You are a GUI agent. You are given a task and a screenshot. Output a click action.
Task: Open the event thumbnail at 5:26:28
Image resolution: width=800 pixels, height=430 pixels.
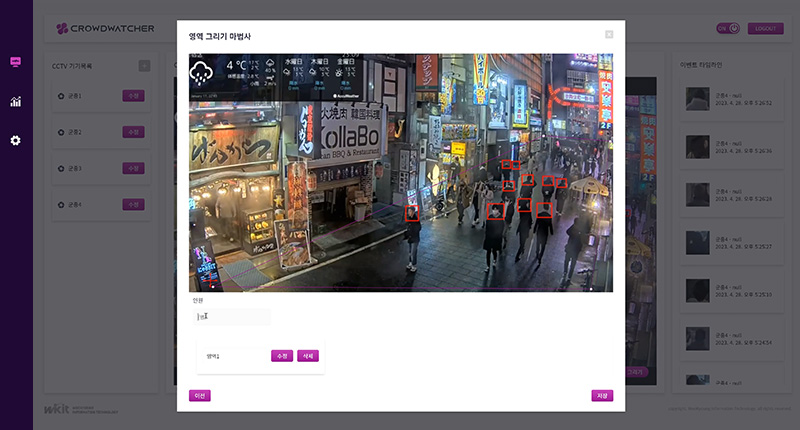point(697,195)
